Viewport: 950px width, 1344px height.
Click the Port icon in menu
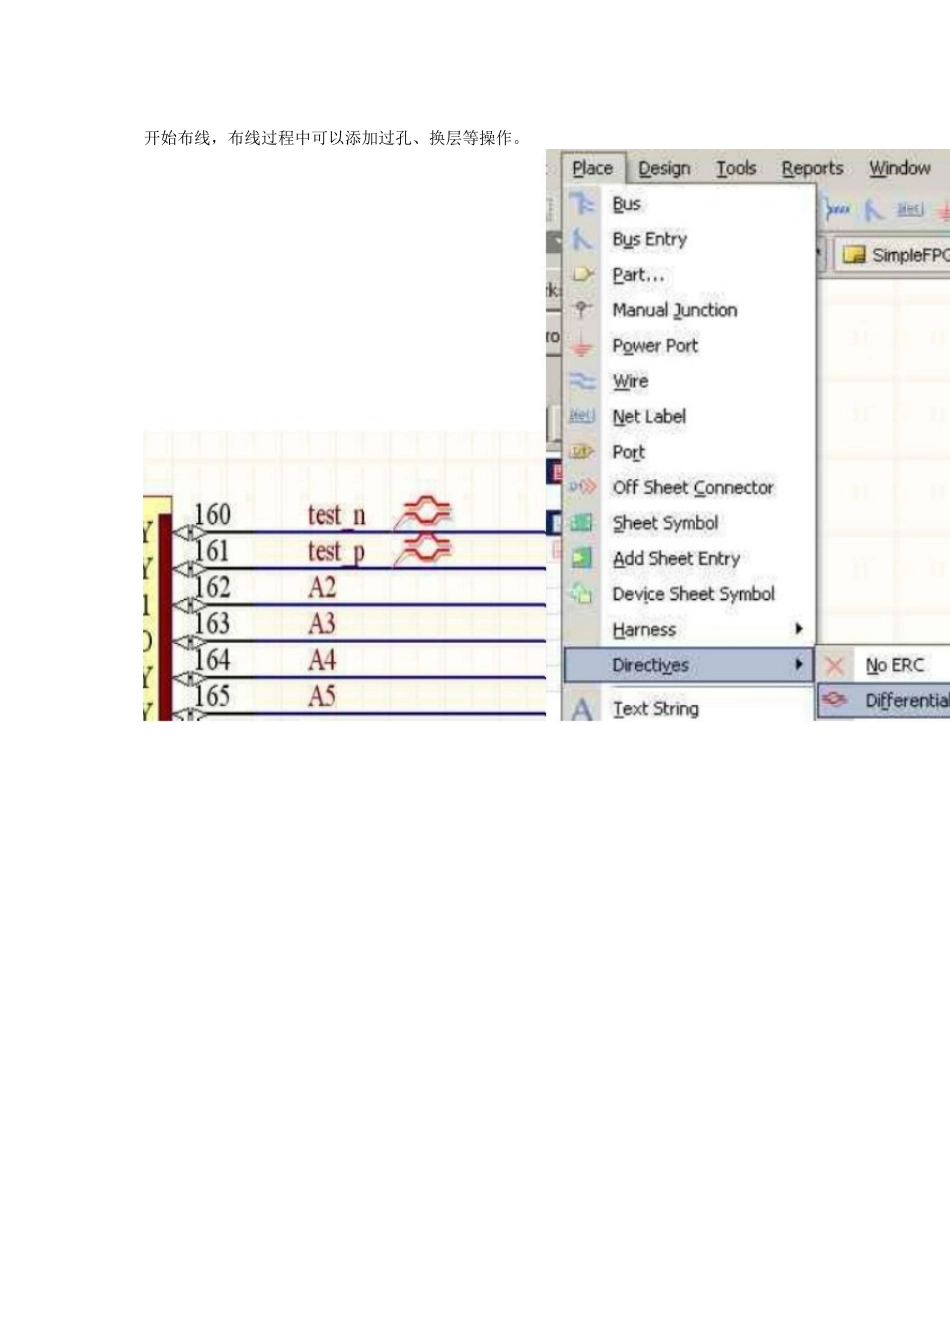click(x=582, y=452)
